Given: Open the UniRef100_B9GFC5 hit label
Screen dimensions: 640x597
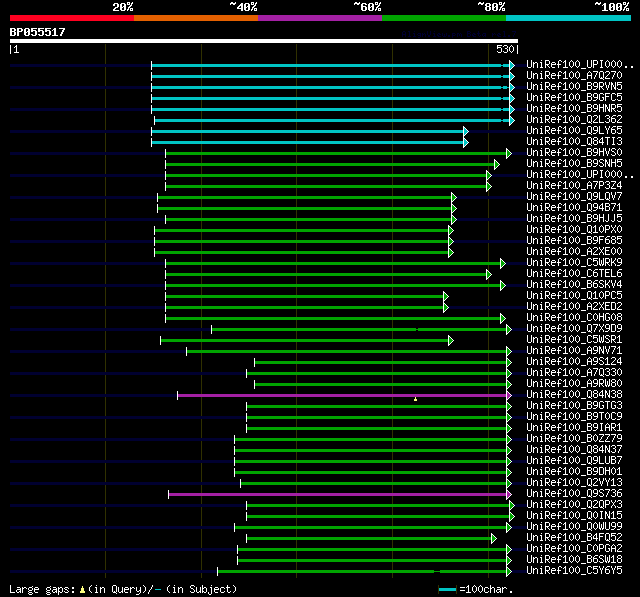Looking at the screenshot, I should pos(574,98).
